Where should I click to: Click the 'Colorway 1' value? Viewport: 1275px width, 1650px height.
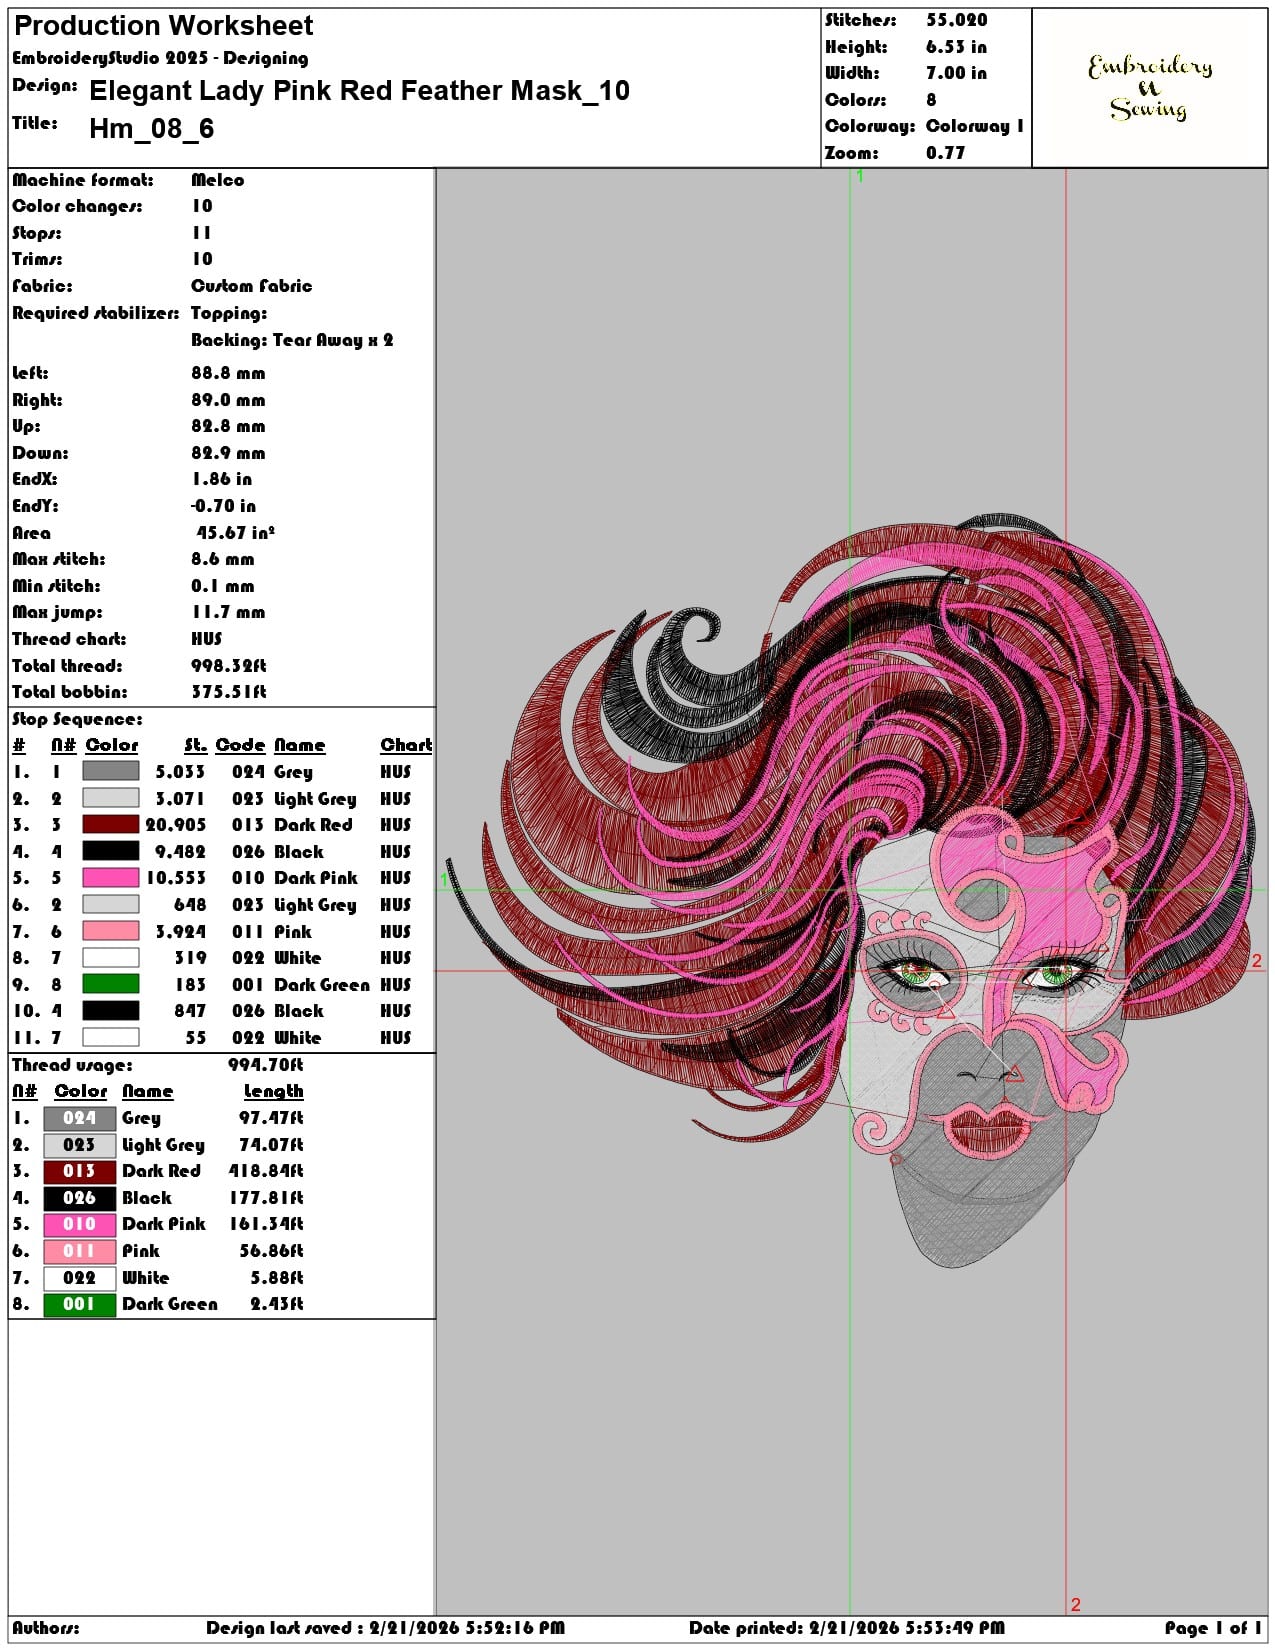tap(975, 126)
